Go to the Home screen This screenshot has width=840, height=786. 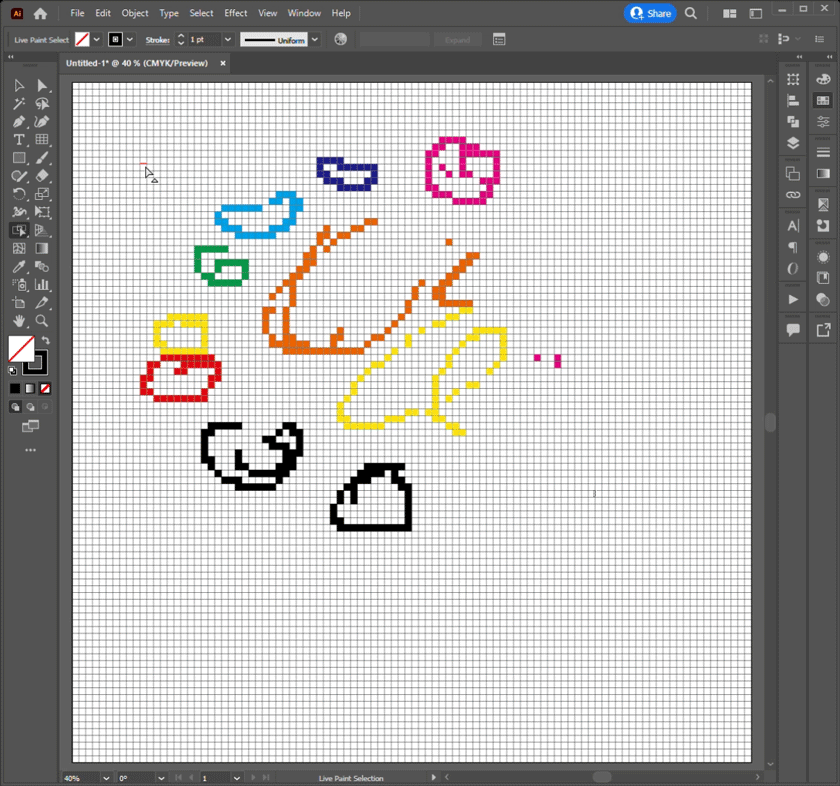point(40,14)
